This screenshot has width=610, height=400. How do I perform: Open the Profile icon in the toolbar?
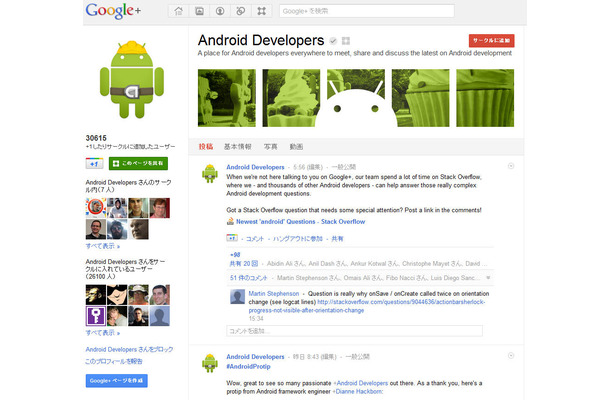click(220, 11)
